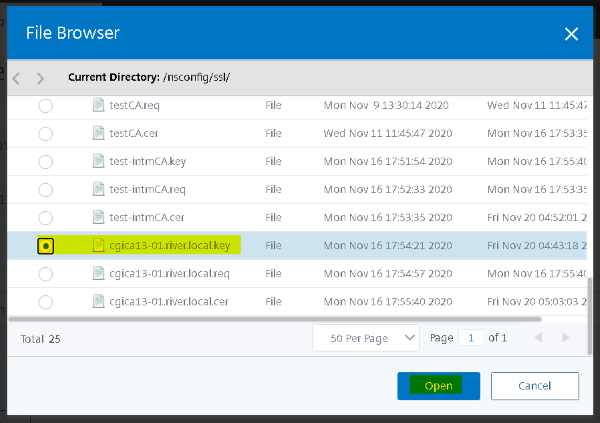
Task: Click the file icon for test-intmCA.req
Action: pos(98,189)
